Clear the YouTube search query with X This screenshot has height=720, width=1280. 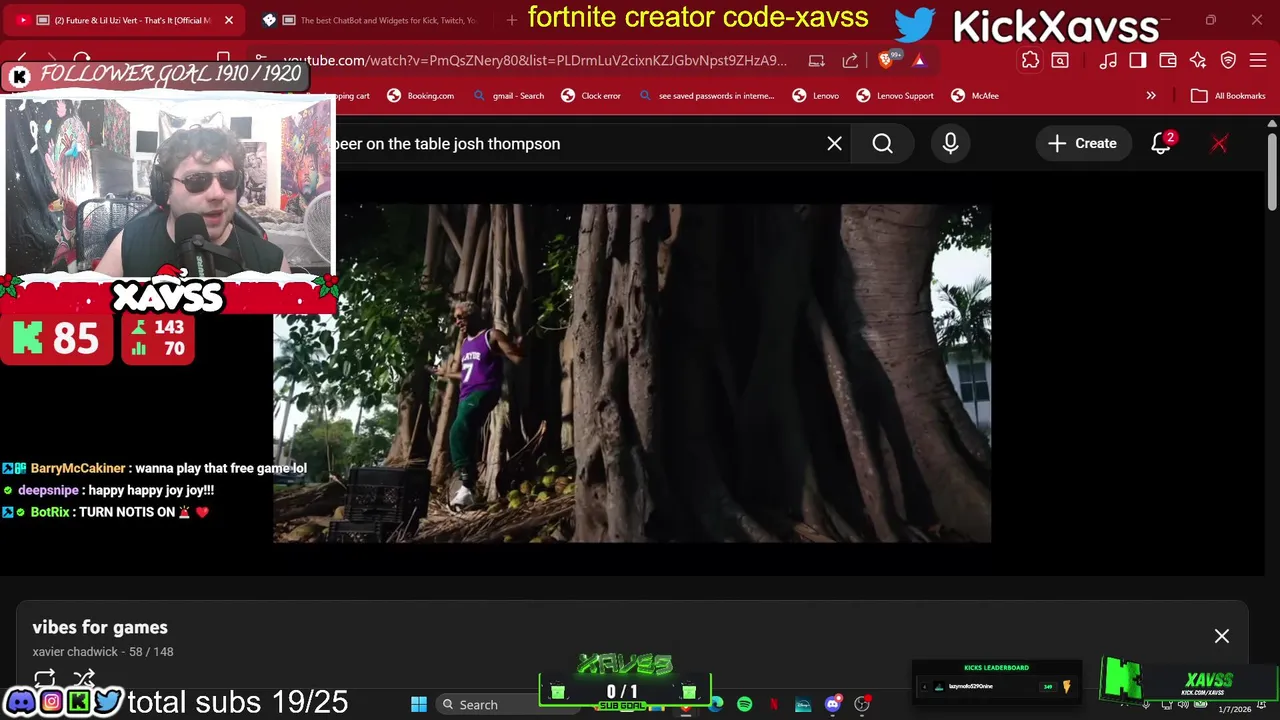pos(834,144)
